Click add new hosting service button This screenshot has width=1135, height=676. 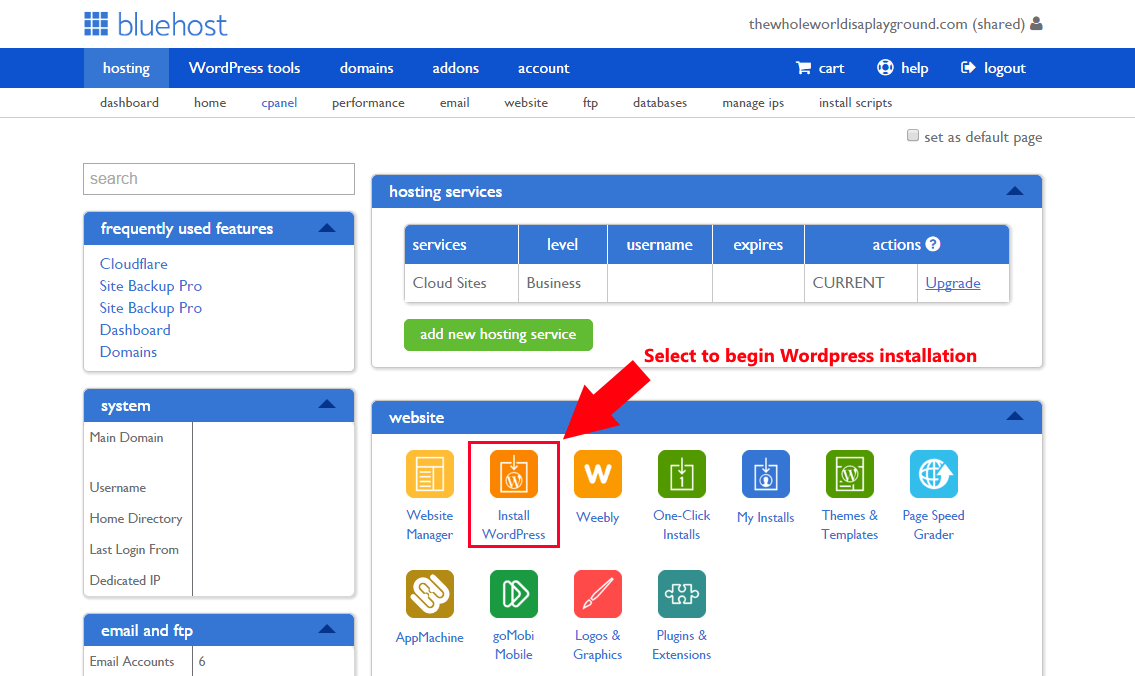498,334
